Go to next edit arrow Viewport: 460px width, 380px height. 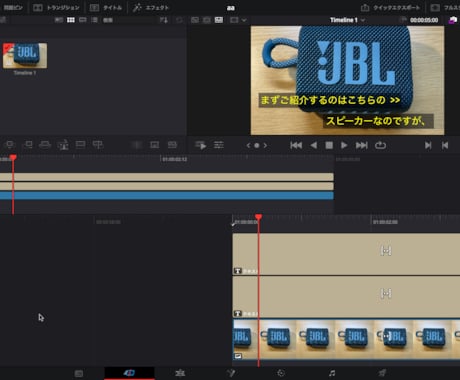click(265, 145)
